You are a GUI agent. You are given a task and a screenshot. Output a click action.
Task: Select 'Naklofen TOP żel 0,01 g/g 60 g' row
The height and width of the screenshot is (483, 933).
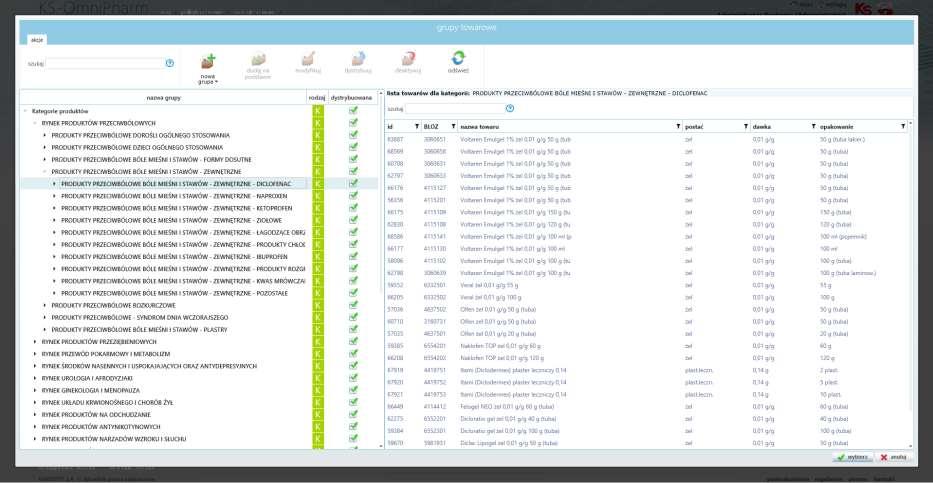pyautogui.click(x=646, y=346)
